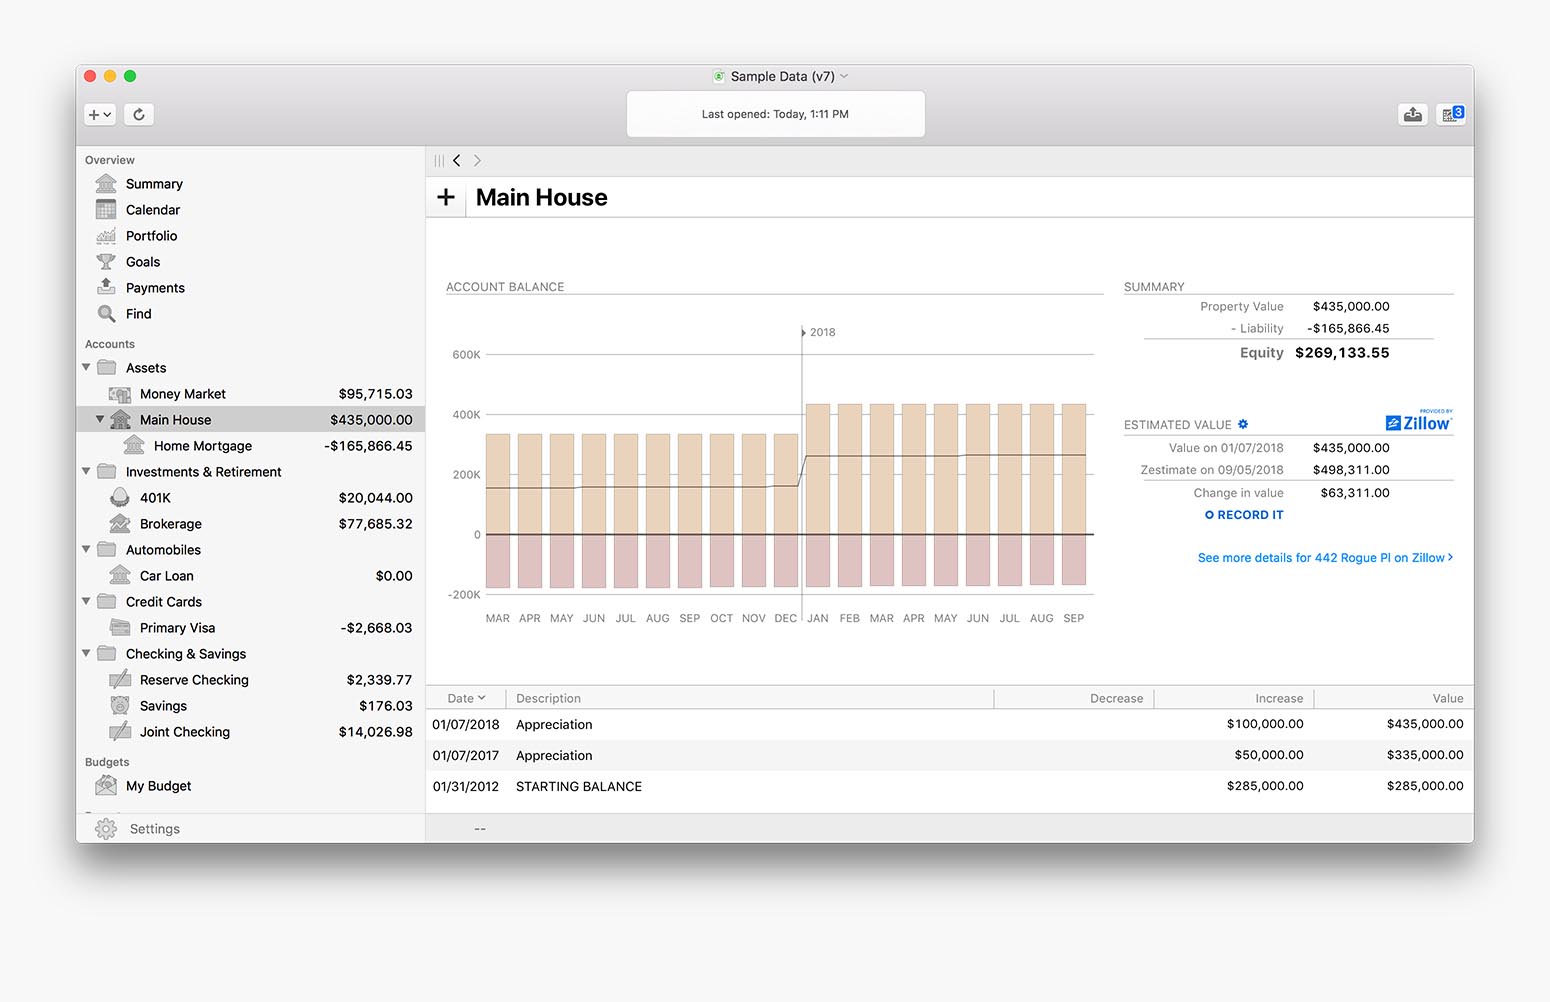Click the Estimated Value settings gear
This screenshot has width=1550, height=1002.
pyautogui.click(x=1243, y=424)
